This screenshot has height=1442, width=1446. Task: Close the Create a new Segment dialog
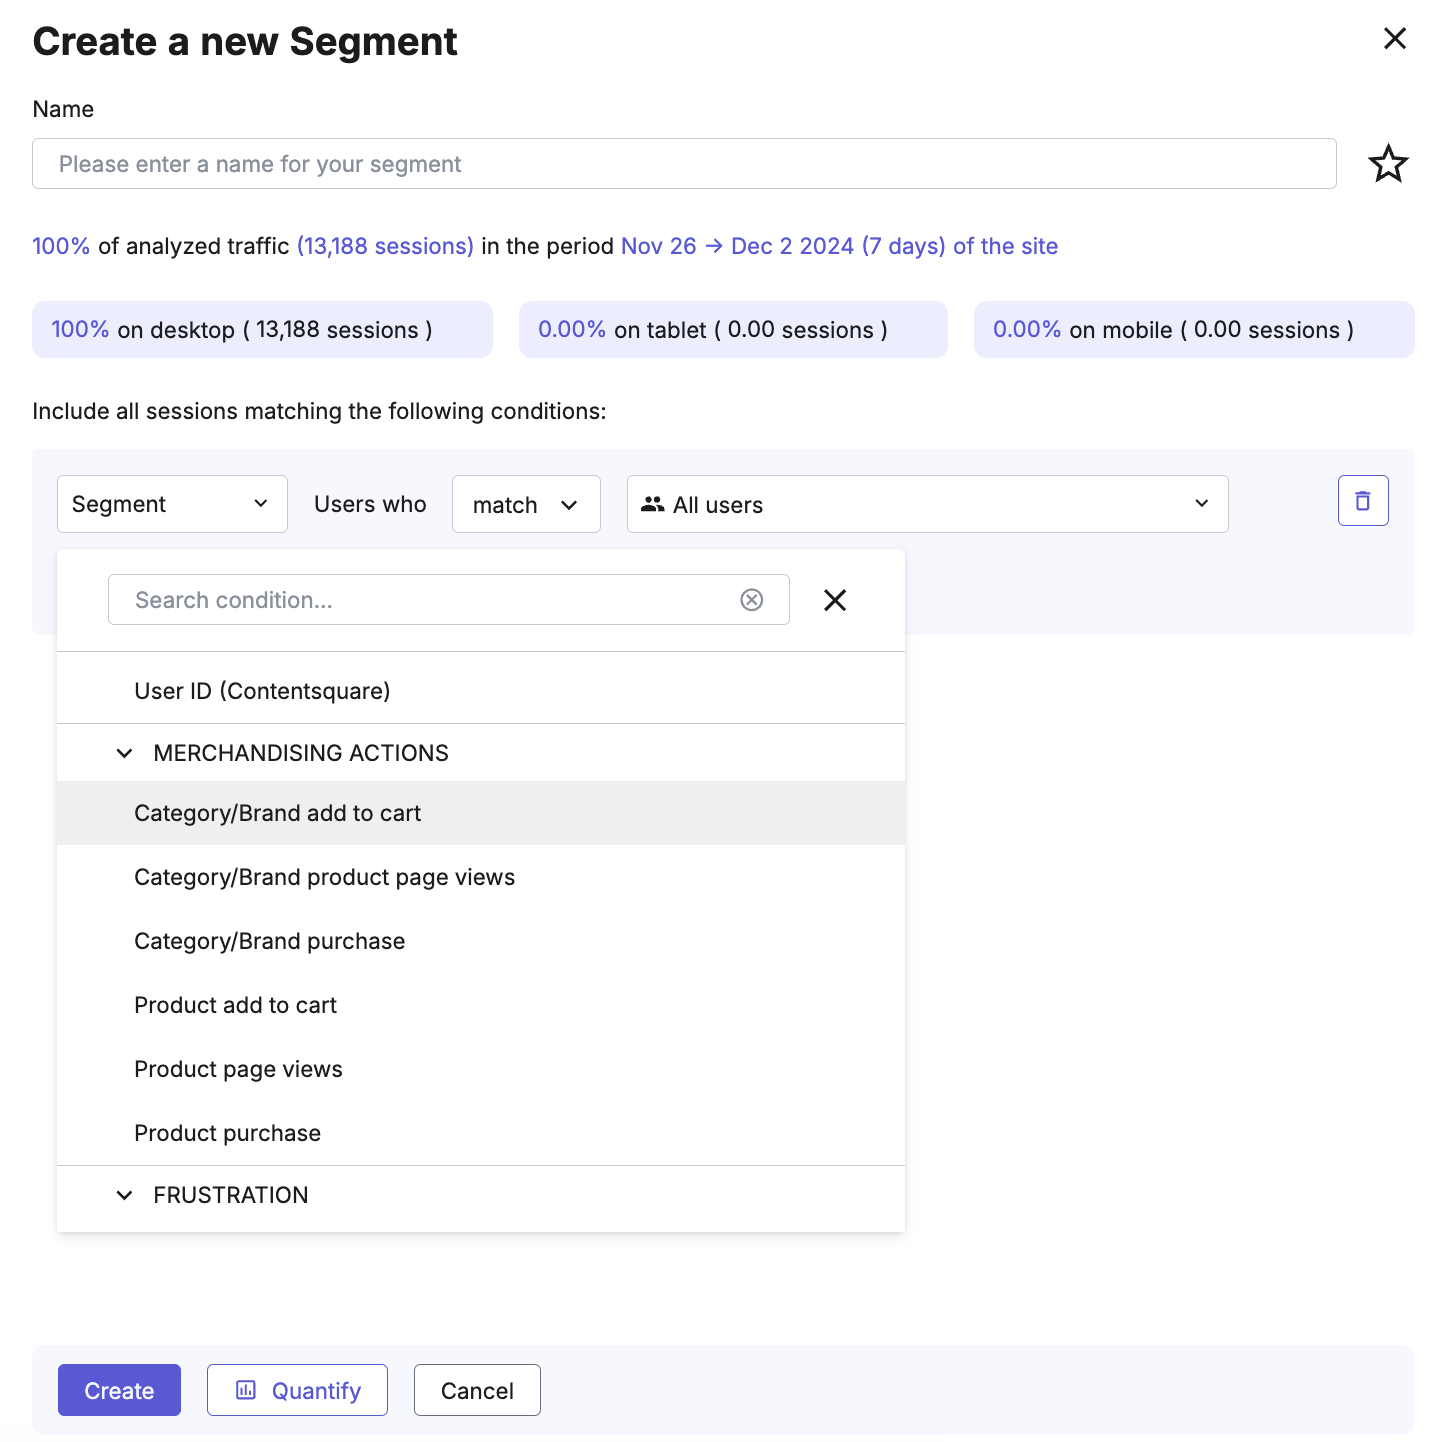pyautogui.click(x=1395, y=38)
